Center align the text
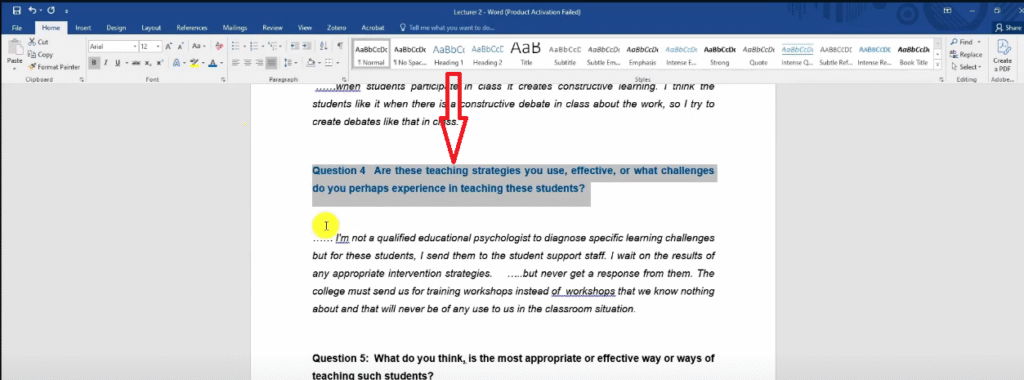Viewport: 1024px width, 380px height. (x=248, y=63)
